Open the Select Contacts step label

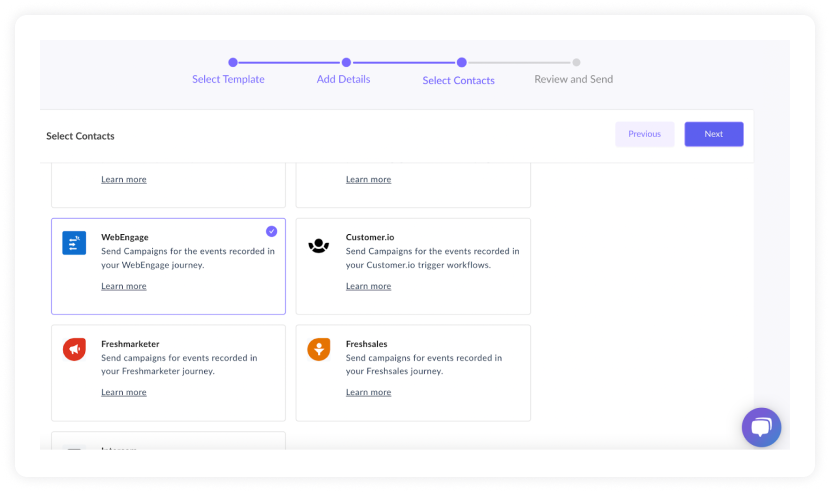(458, 80)
